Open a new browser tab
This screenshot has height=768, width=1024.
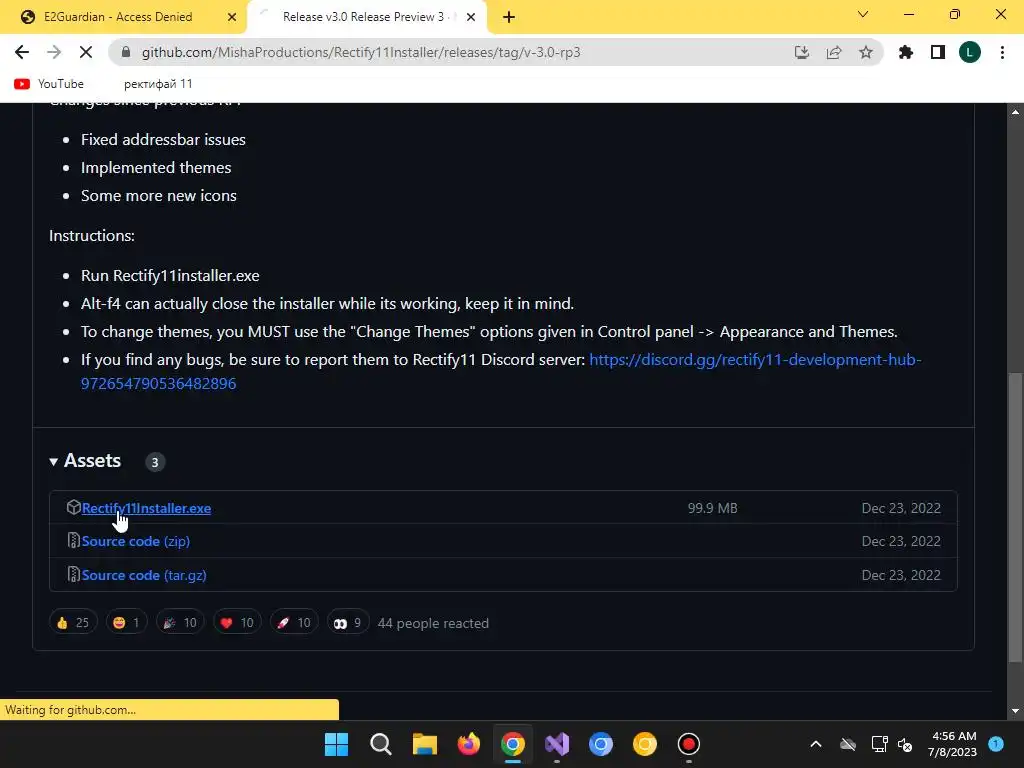pyautogui.click(x=509, y=17)
